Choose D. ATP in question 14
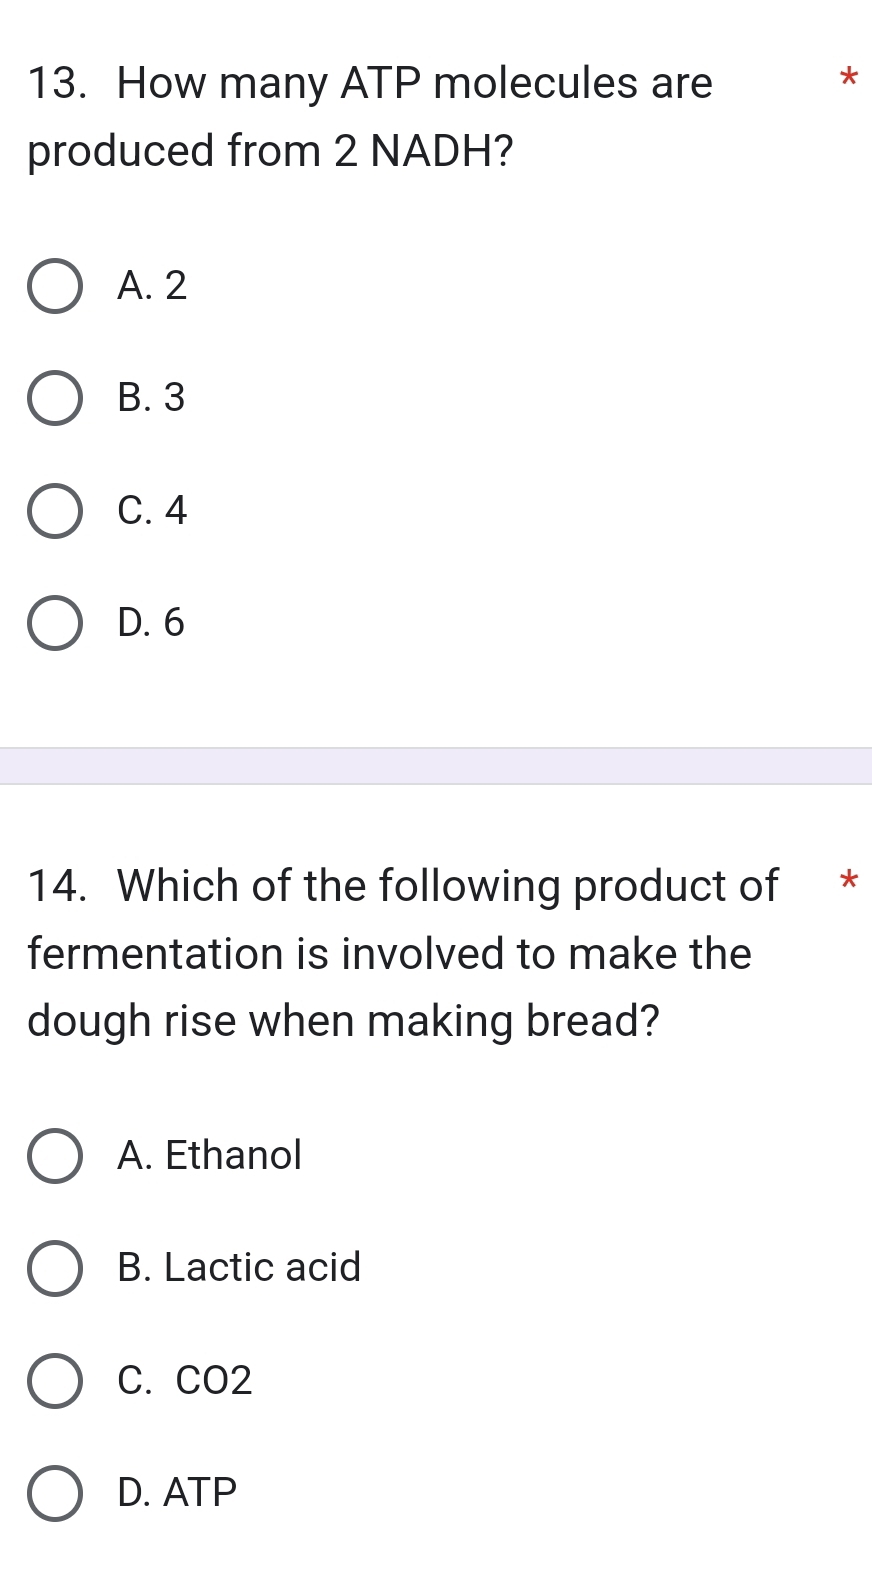This screenshot has width=872, height=1584. click(x=55, y=1492)
